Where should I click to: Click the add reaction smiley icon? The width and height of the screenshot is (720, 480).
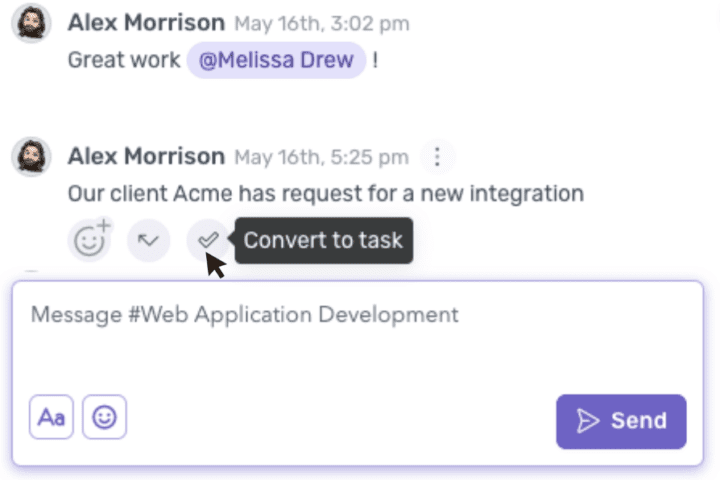pos(88,241)
